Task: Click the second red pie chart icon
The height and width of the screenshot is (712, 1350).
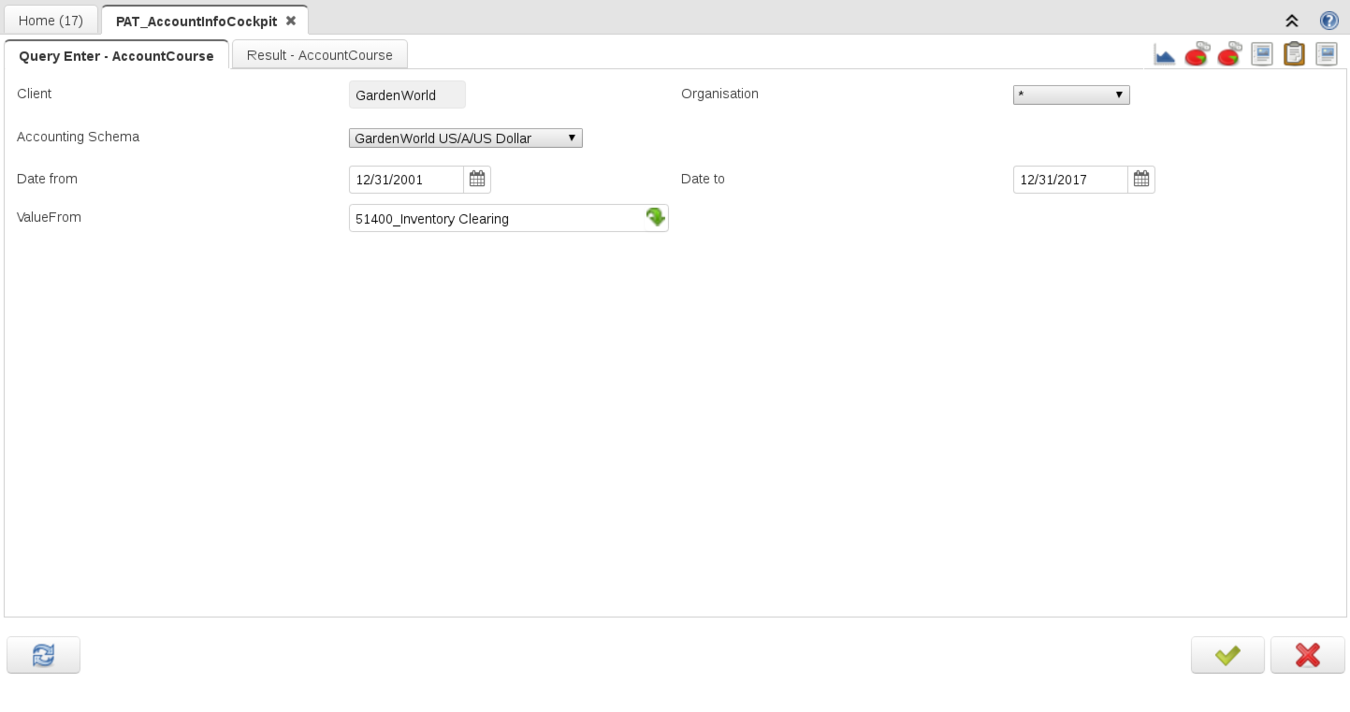Action: (1229, 55)
